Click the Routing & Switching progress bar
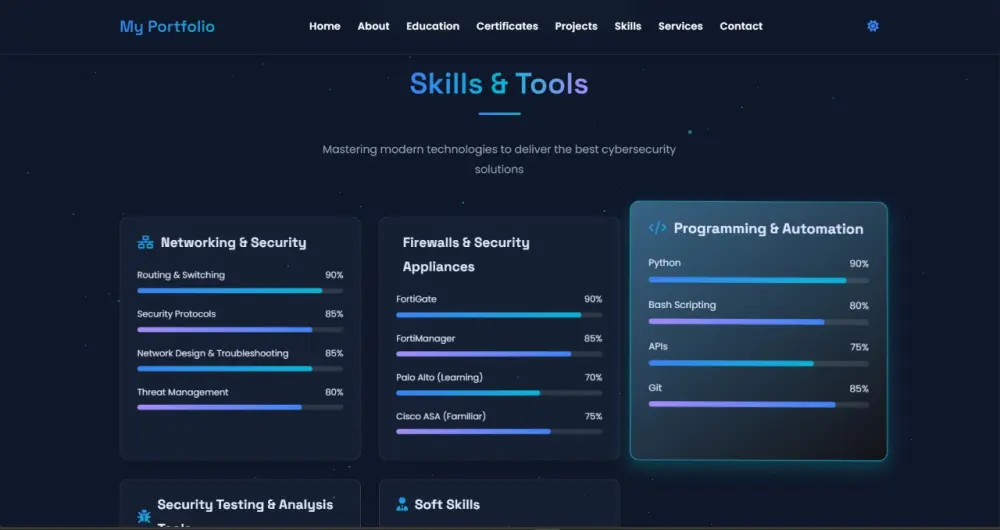 point(240,291)
